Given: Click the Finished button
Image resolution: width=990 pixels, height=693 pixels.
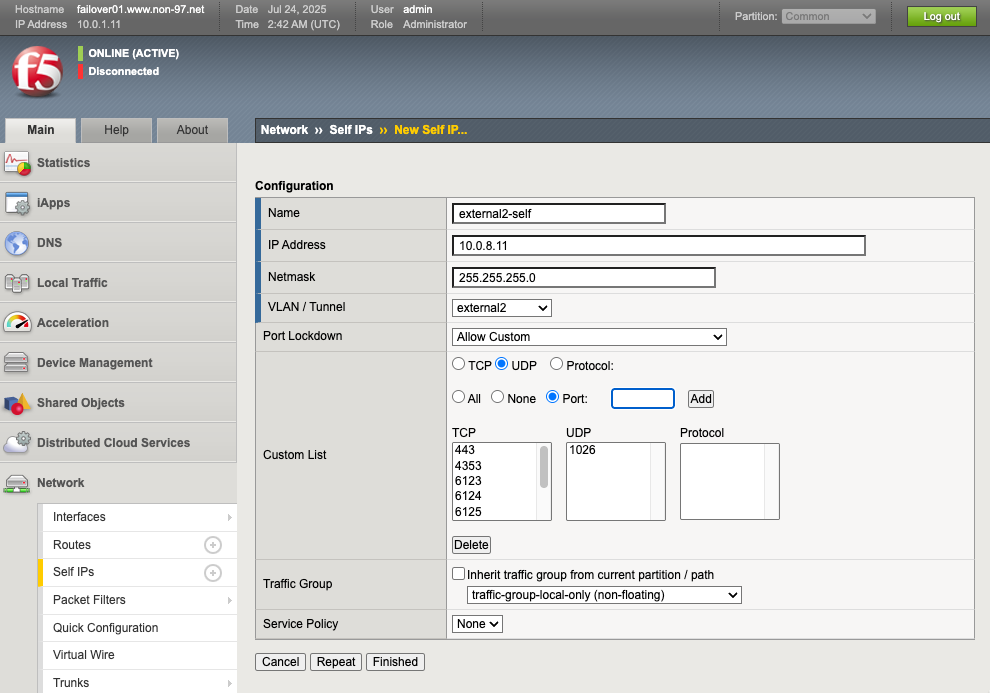Looking at the screenshot, I should (x=395, y=662).
